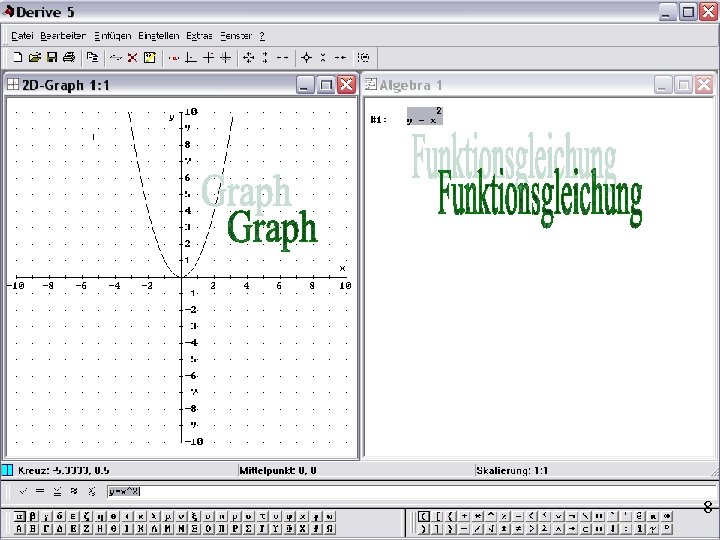Click the right arrow symbol button

click(572, 529)
